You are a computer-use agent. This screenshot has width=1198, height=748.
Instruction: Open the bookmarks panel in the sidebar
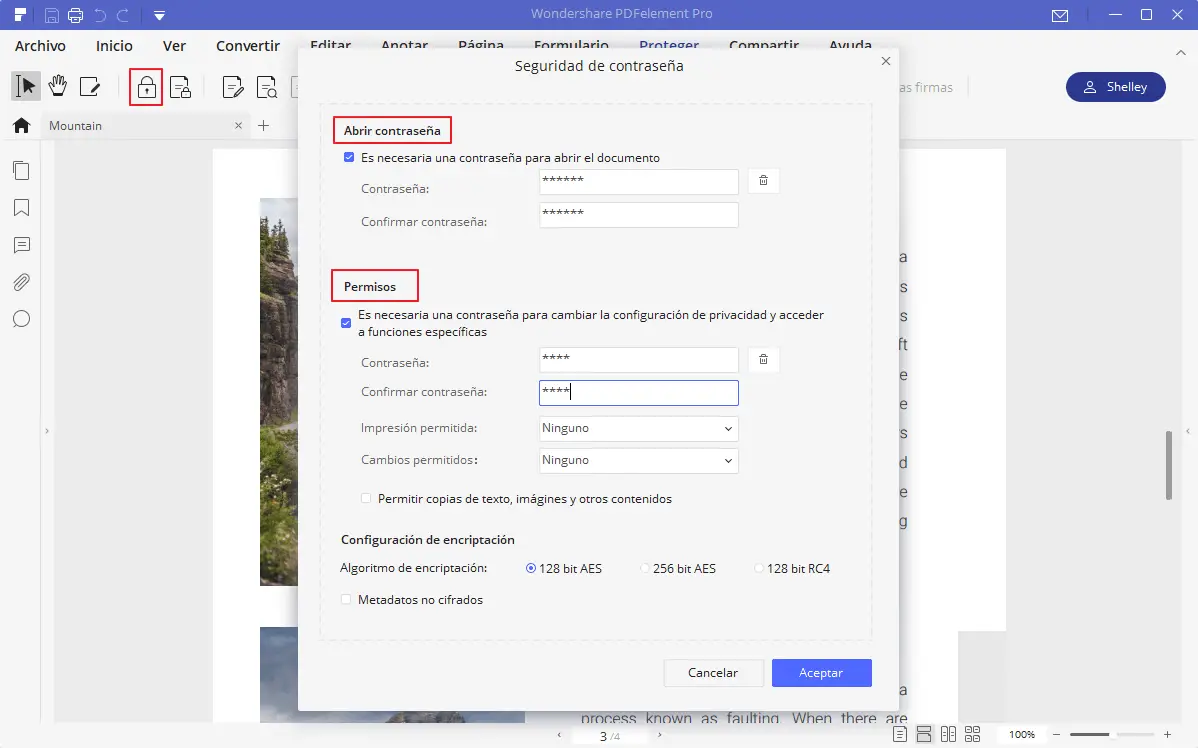[x=21, y=208]
